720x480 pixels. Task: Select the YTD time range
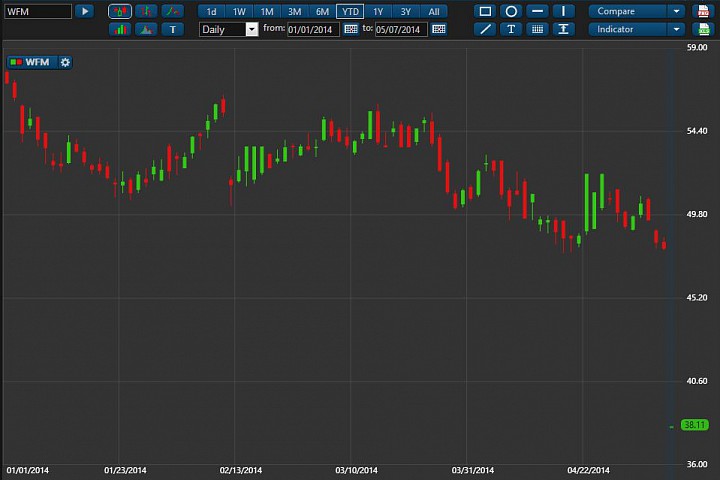[350, 11]
